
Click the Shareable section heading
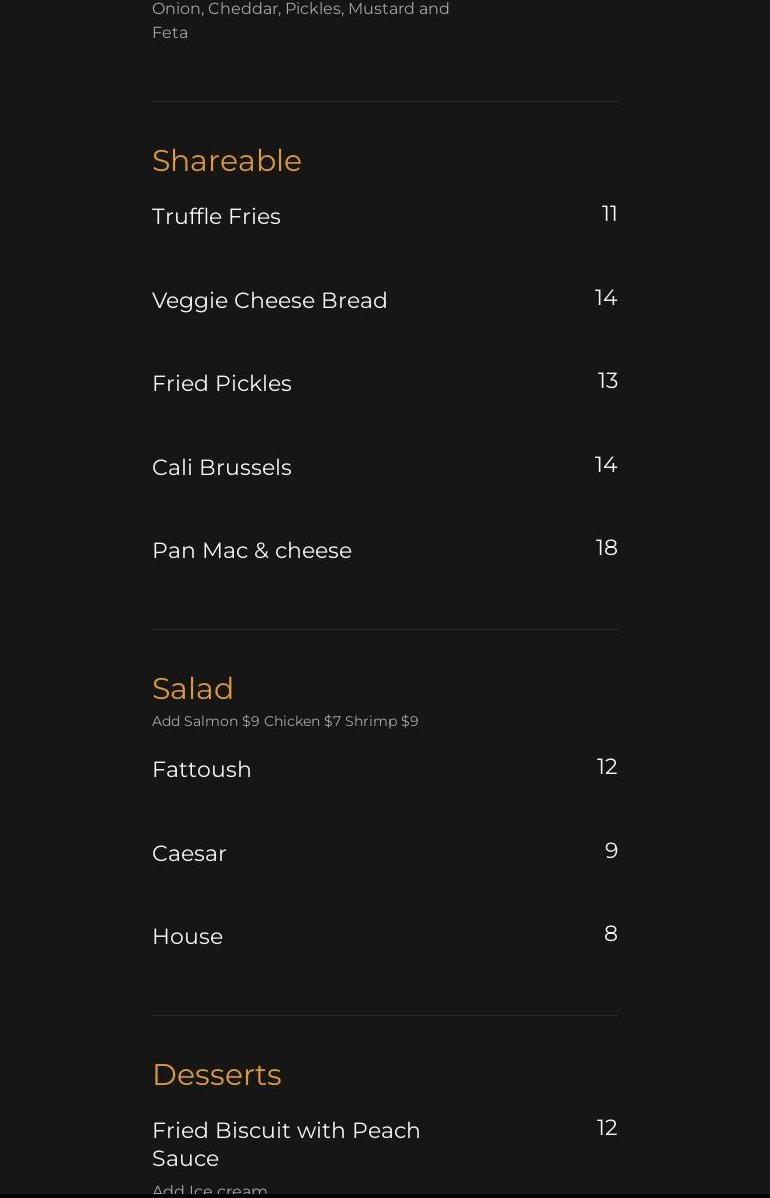(226, 160)
